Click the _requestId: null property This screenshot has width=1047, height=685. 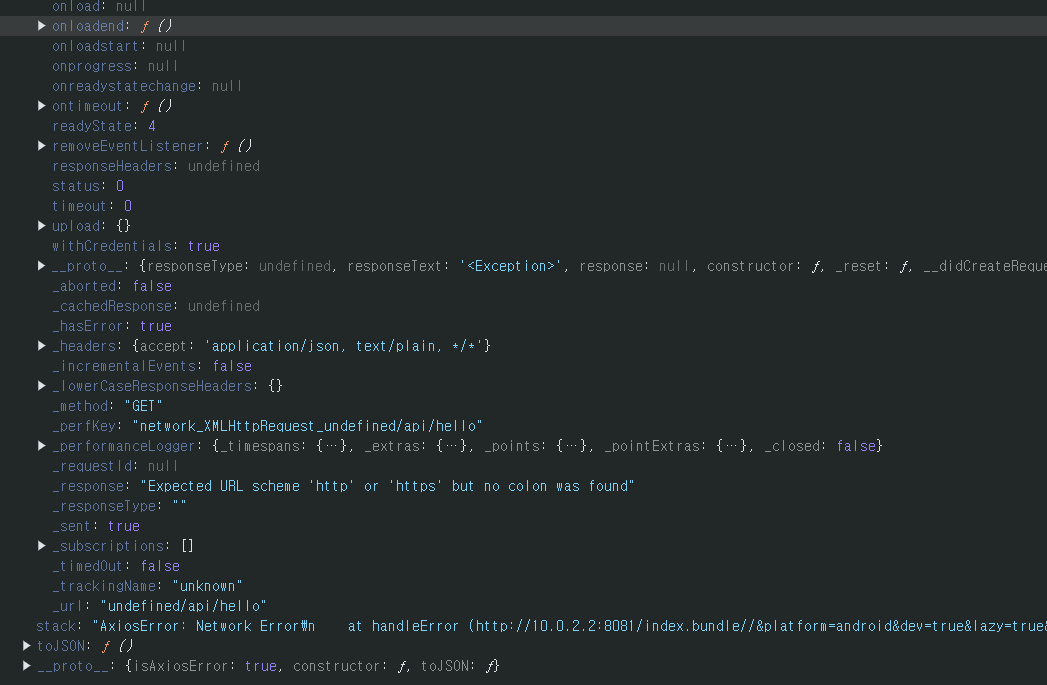coord(115,467)
